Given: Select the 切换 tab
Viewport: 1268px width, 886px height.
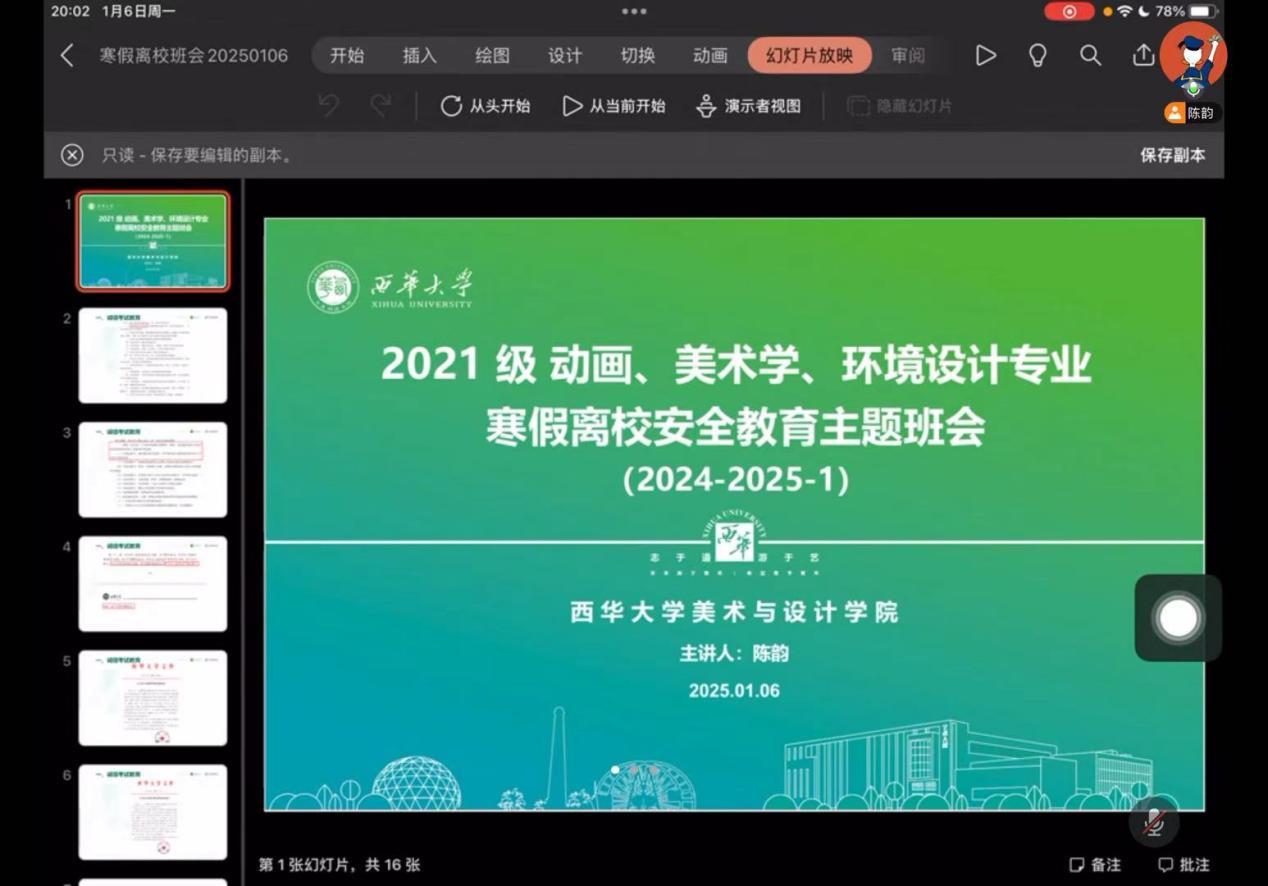Looking at the screenshot, I should pos(638,56).
